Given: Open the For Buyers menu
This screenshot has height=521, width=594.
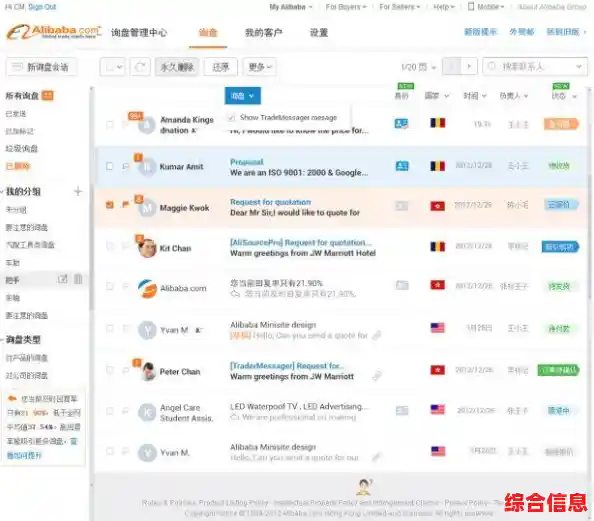Looking at the screenshot, I should (346, 7).
